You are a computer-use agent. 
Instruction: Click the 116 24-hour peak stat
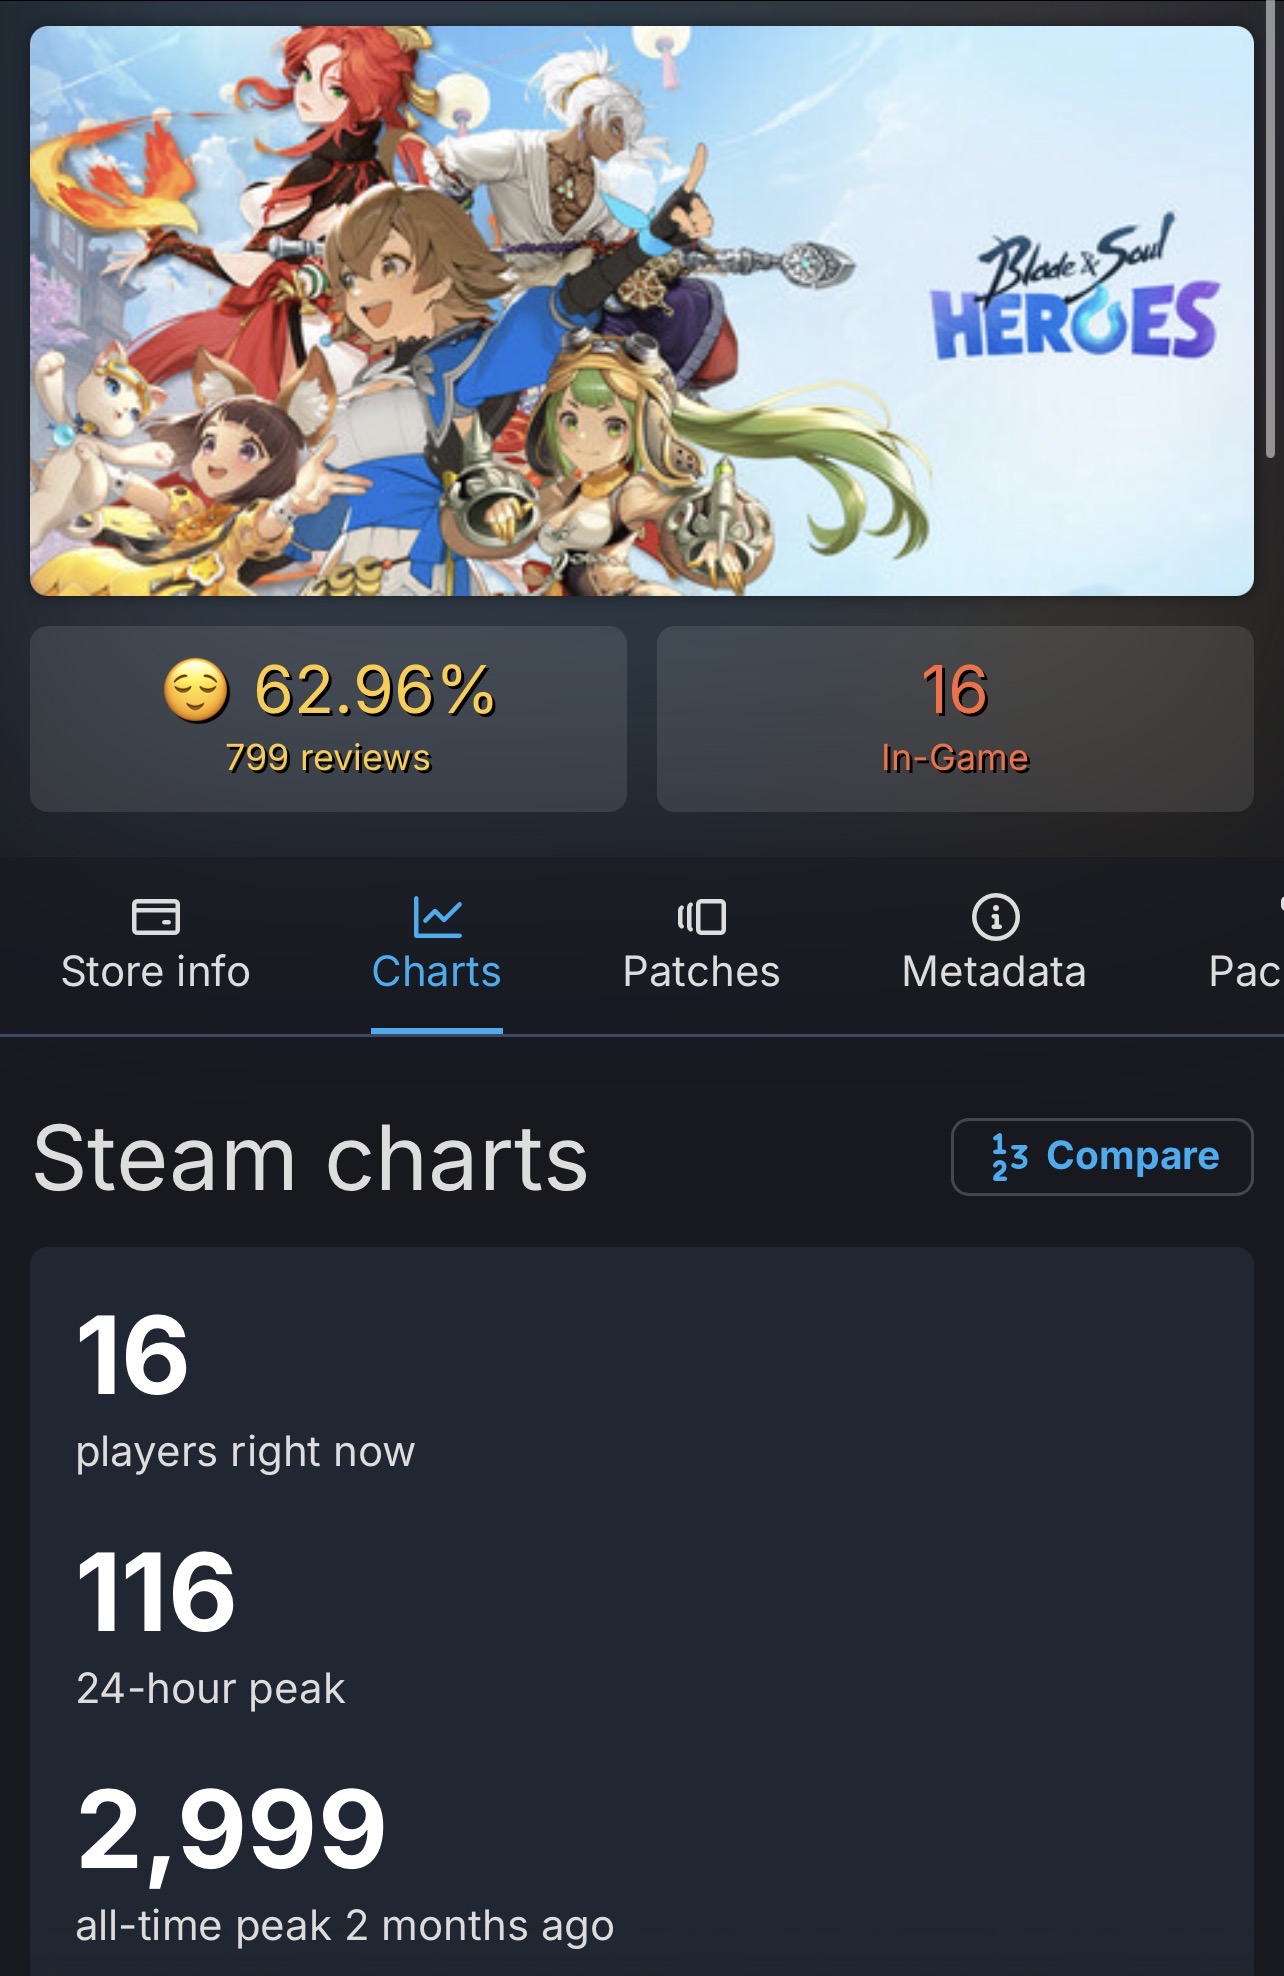pyautogui.click(x=156, y=1592)
